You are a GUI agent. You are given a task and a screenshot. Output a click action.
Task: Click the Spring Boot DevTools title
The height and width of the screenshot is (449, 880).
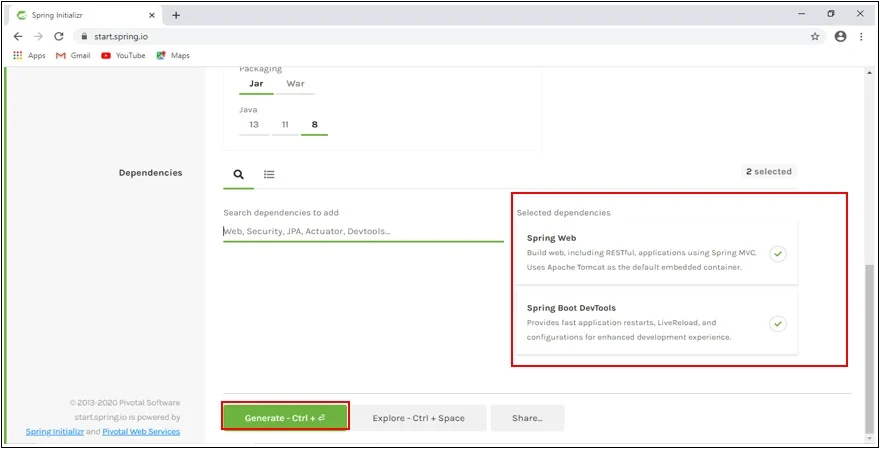[x=571, y=308]
